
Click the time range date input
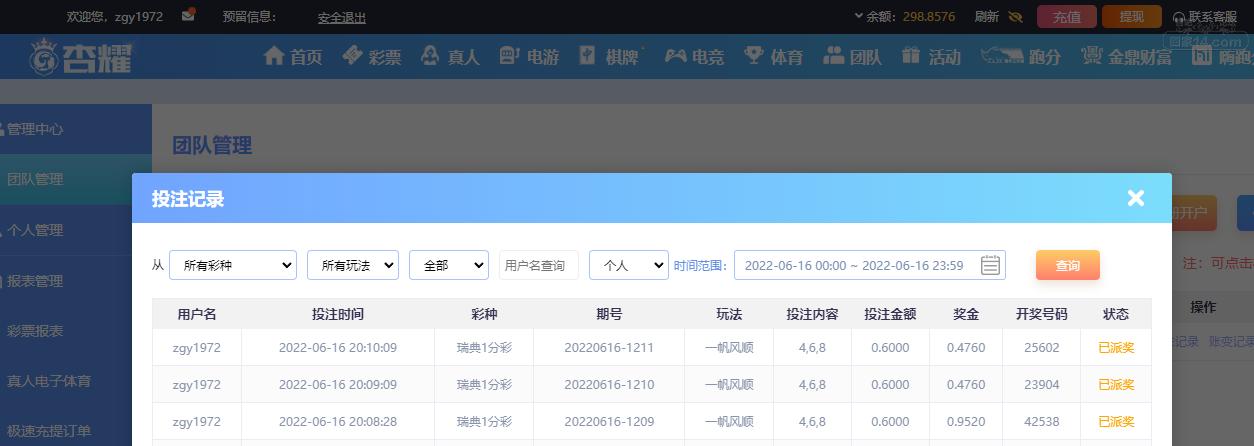870,265
